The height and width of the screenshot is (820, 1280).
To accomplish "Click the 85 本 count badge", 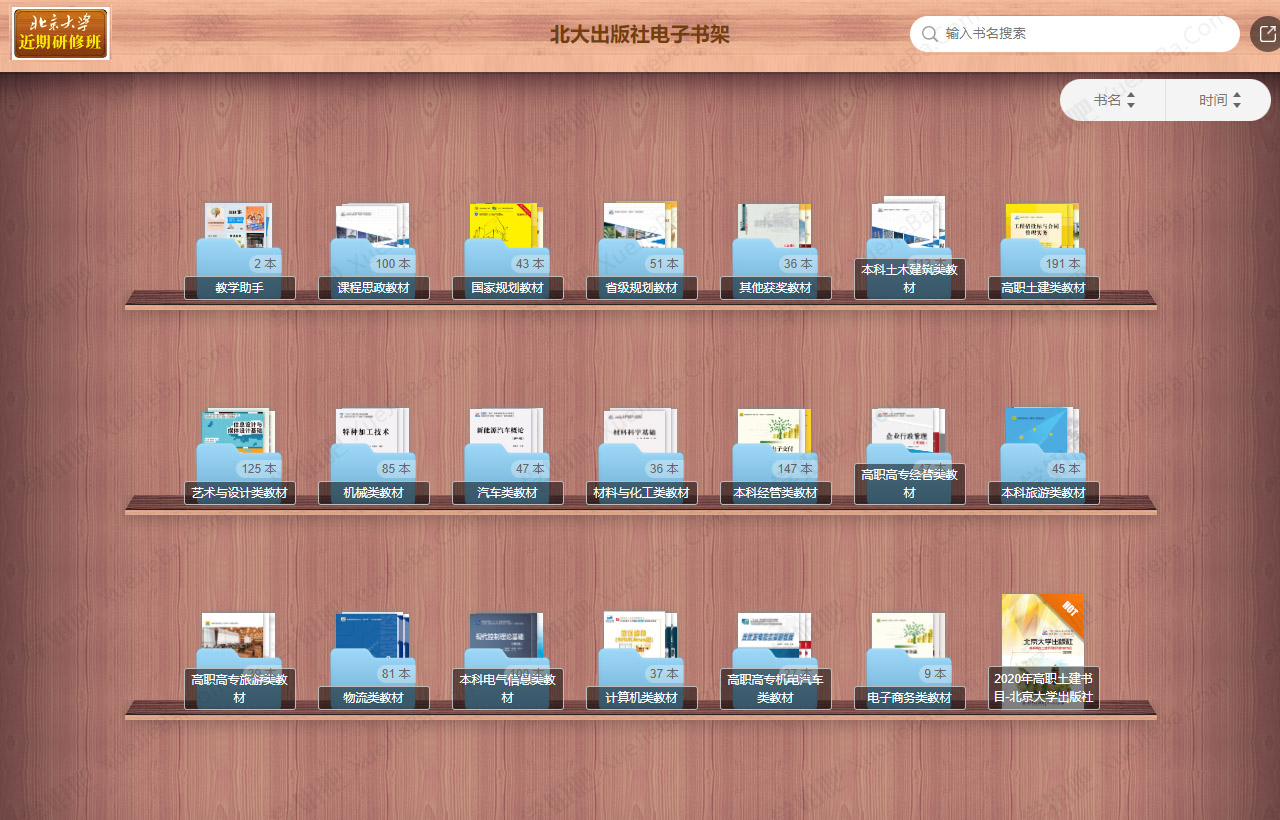I will pyautogui.click(x=396, y=468).
